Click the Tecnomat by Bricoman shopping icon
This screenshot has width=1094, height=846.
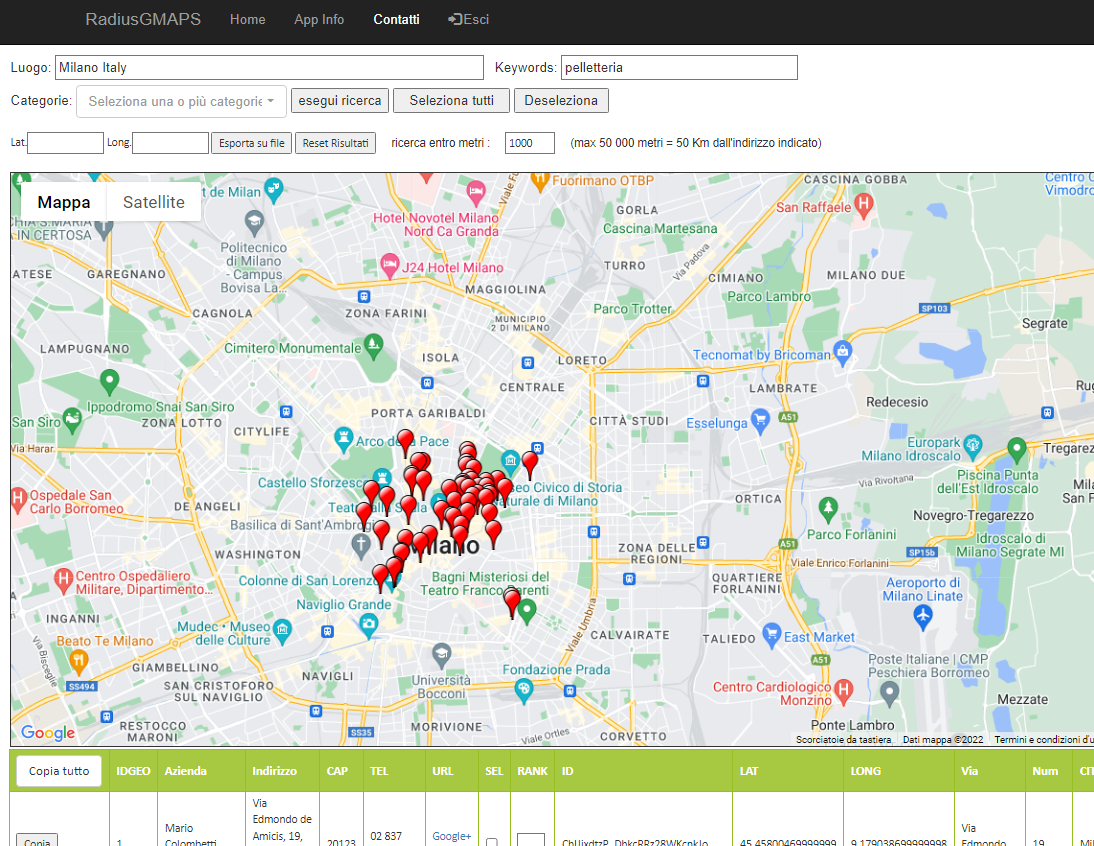pyautogui.click(x=843, y=352)
